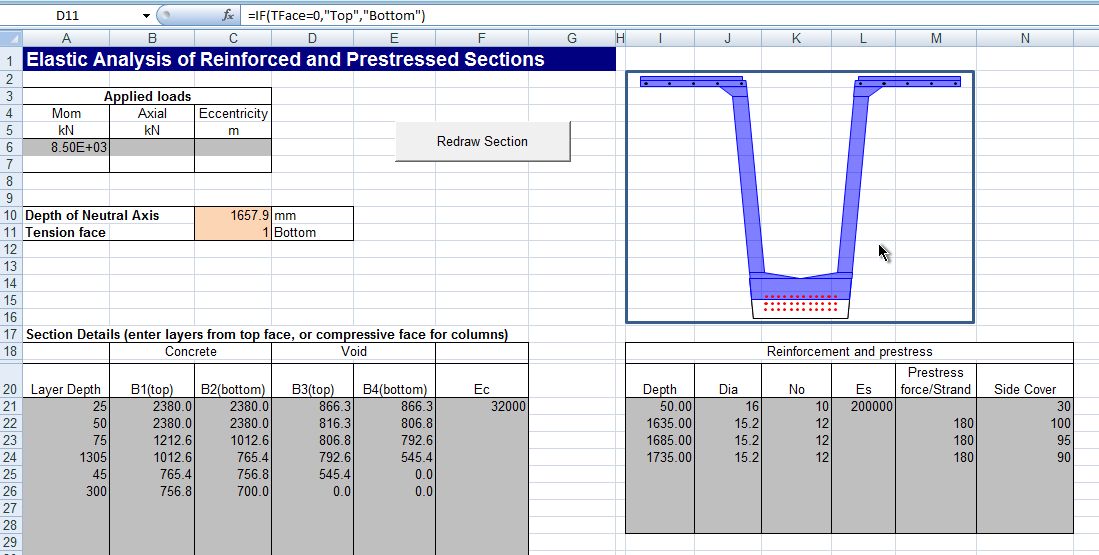Select the Bottom cell in D11
1099x555 pixels.
(312, 232)
